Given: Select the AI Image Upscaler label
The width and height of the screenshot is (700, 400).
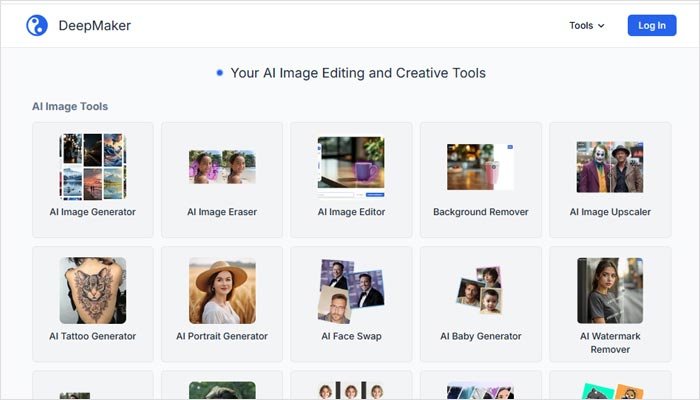Looking at the screenshot, I should [610, 212].
